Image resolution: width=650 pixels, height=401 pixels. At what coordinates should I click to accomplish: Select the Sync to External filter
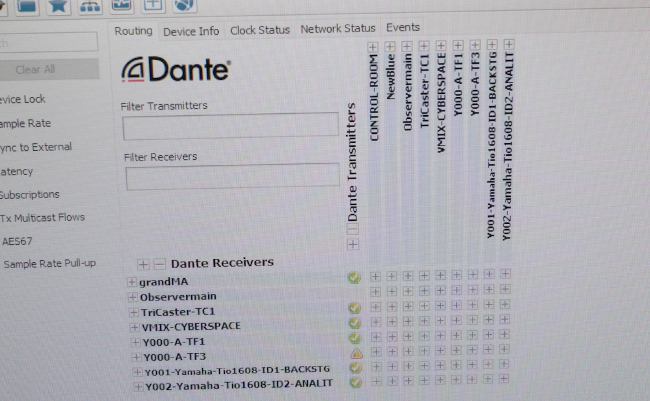tap(36, 147)
